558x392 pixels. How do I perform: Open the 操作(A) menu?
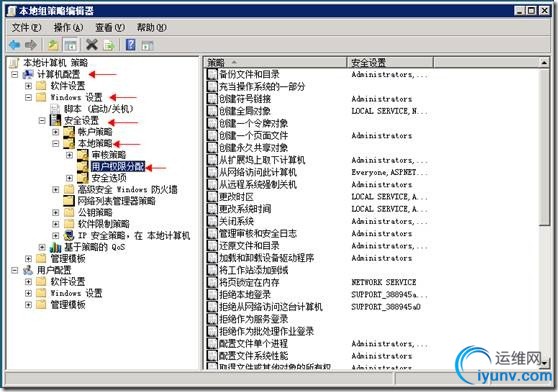point(68,27)
